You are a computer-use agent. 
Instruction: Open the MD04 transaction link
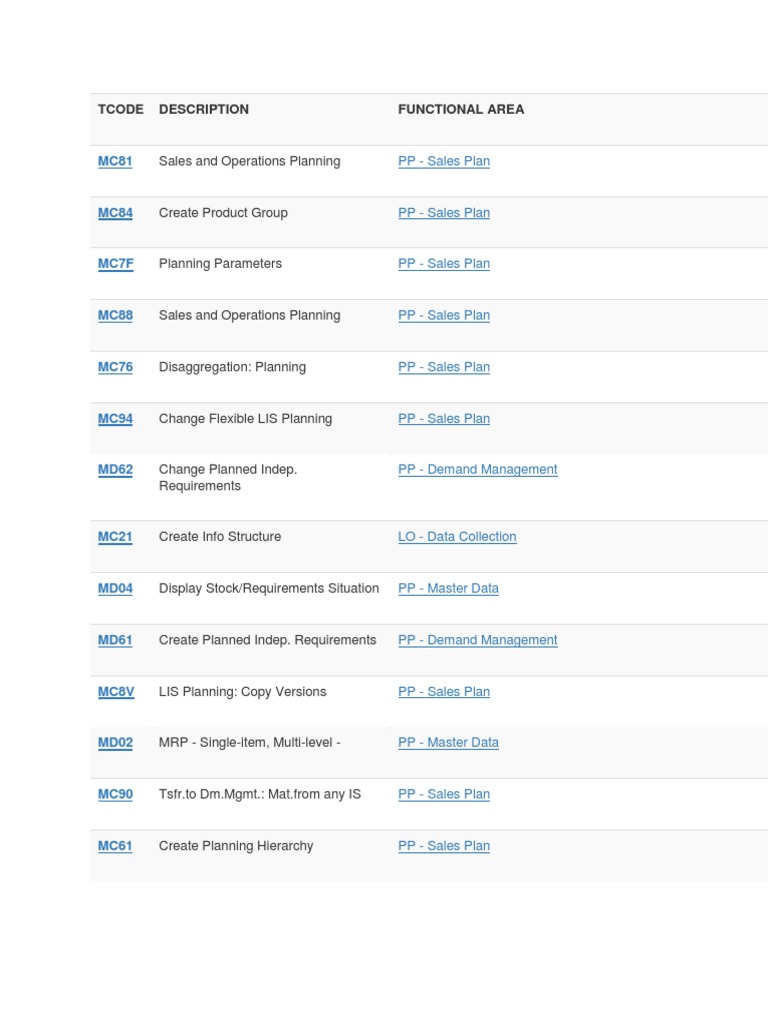[115, 589]
